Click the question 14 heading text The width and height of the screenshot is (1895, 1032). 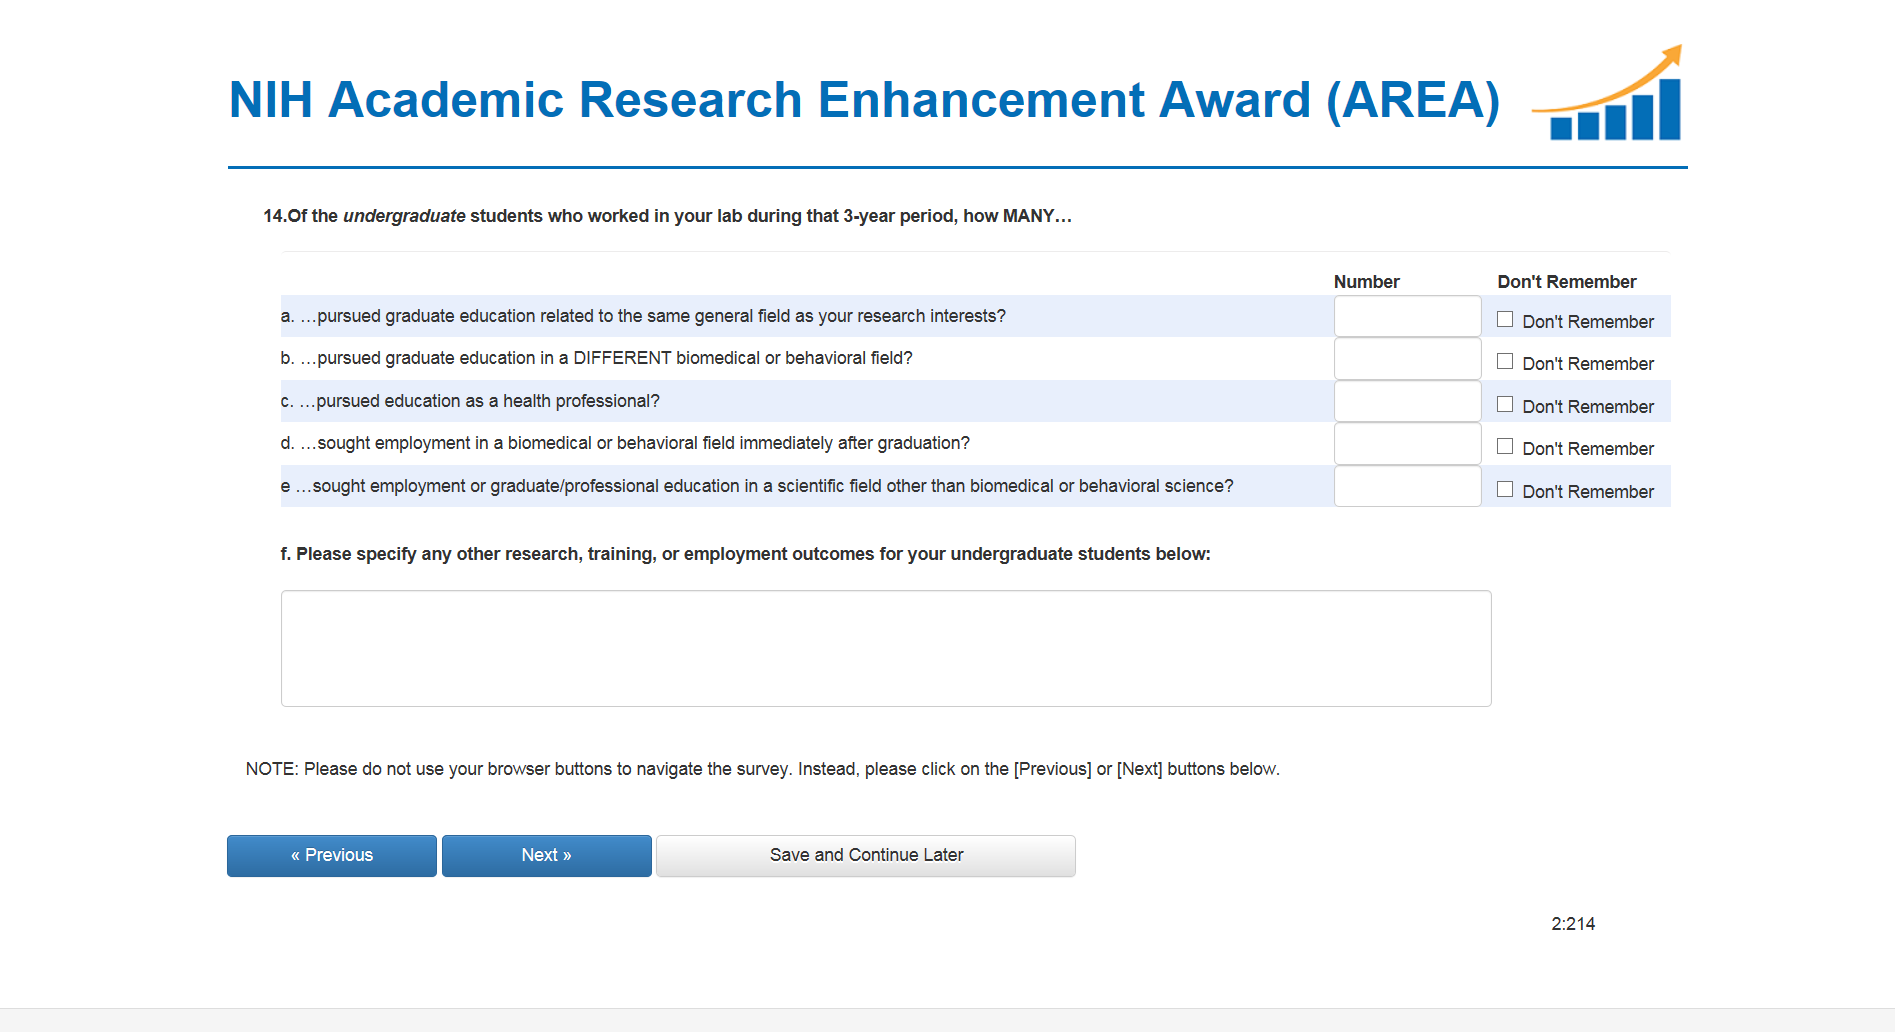coord(667,216)
